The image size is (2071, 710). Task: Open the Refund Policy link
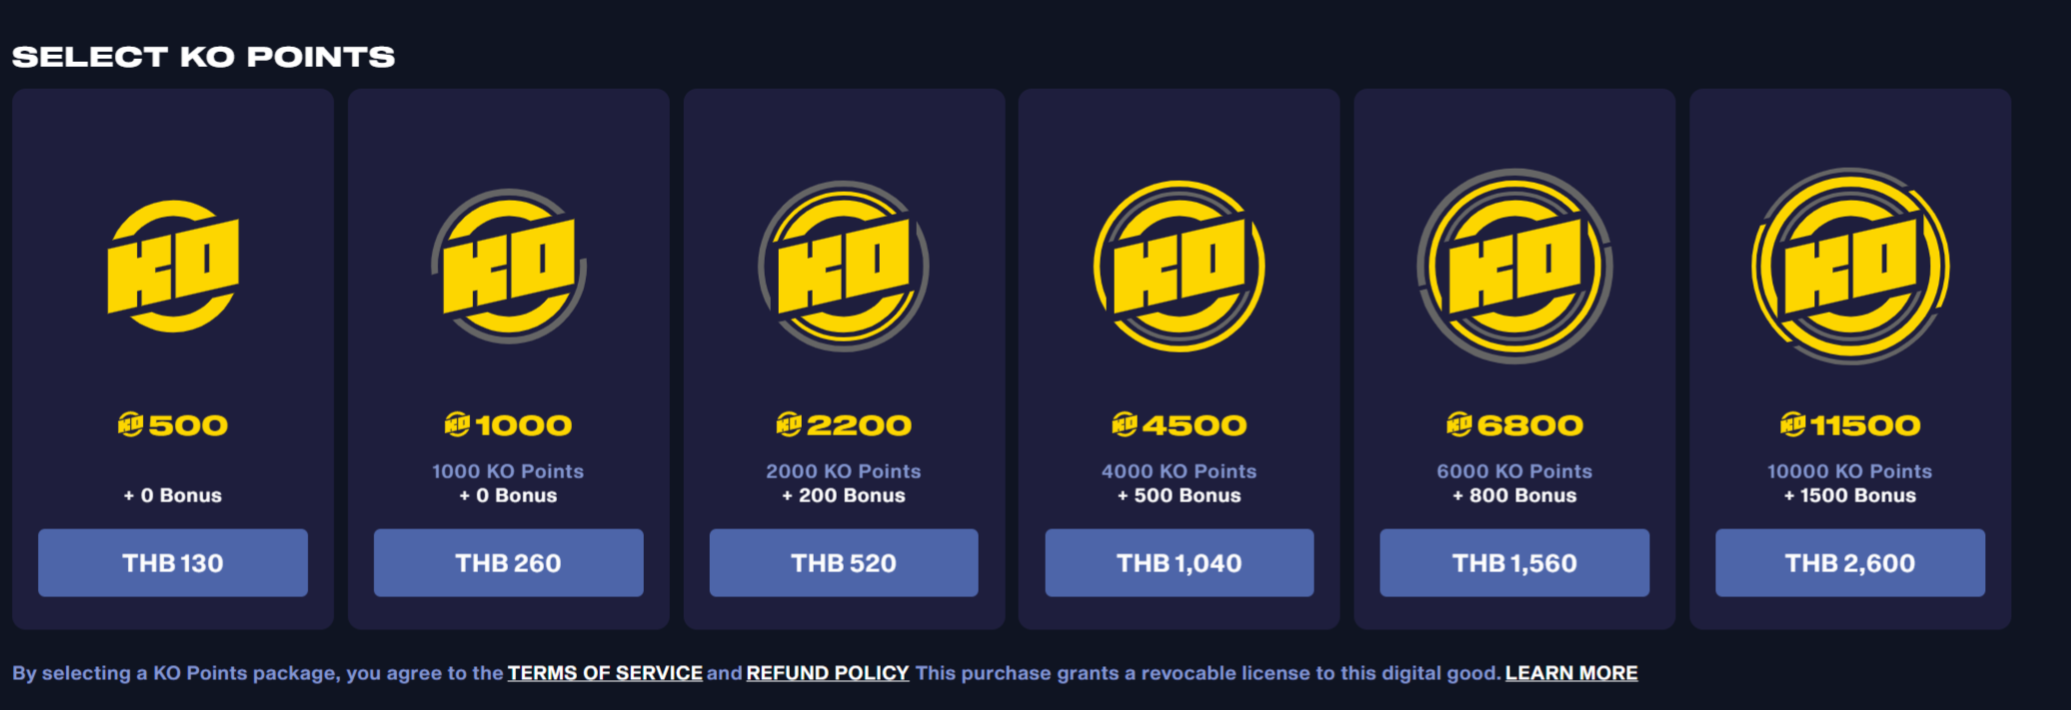pyautogui.click(x=828, y=673)
